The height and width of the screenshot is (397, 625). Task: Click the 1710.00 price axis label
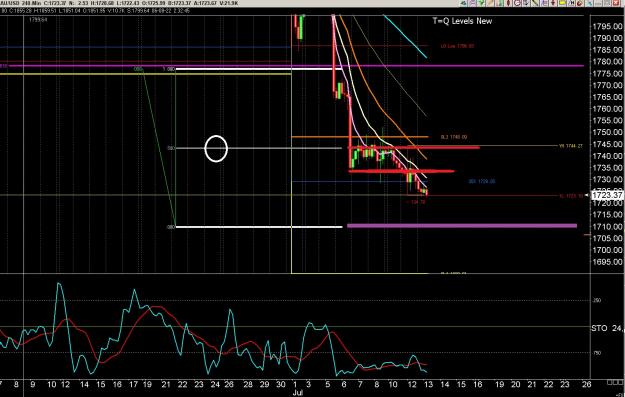pyautogui.click(x=607, y=226)
